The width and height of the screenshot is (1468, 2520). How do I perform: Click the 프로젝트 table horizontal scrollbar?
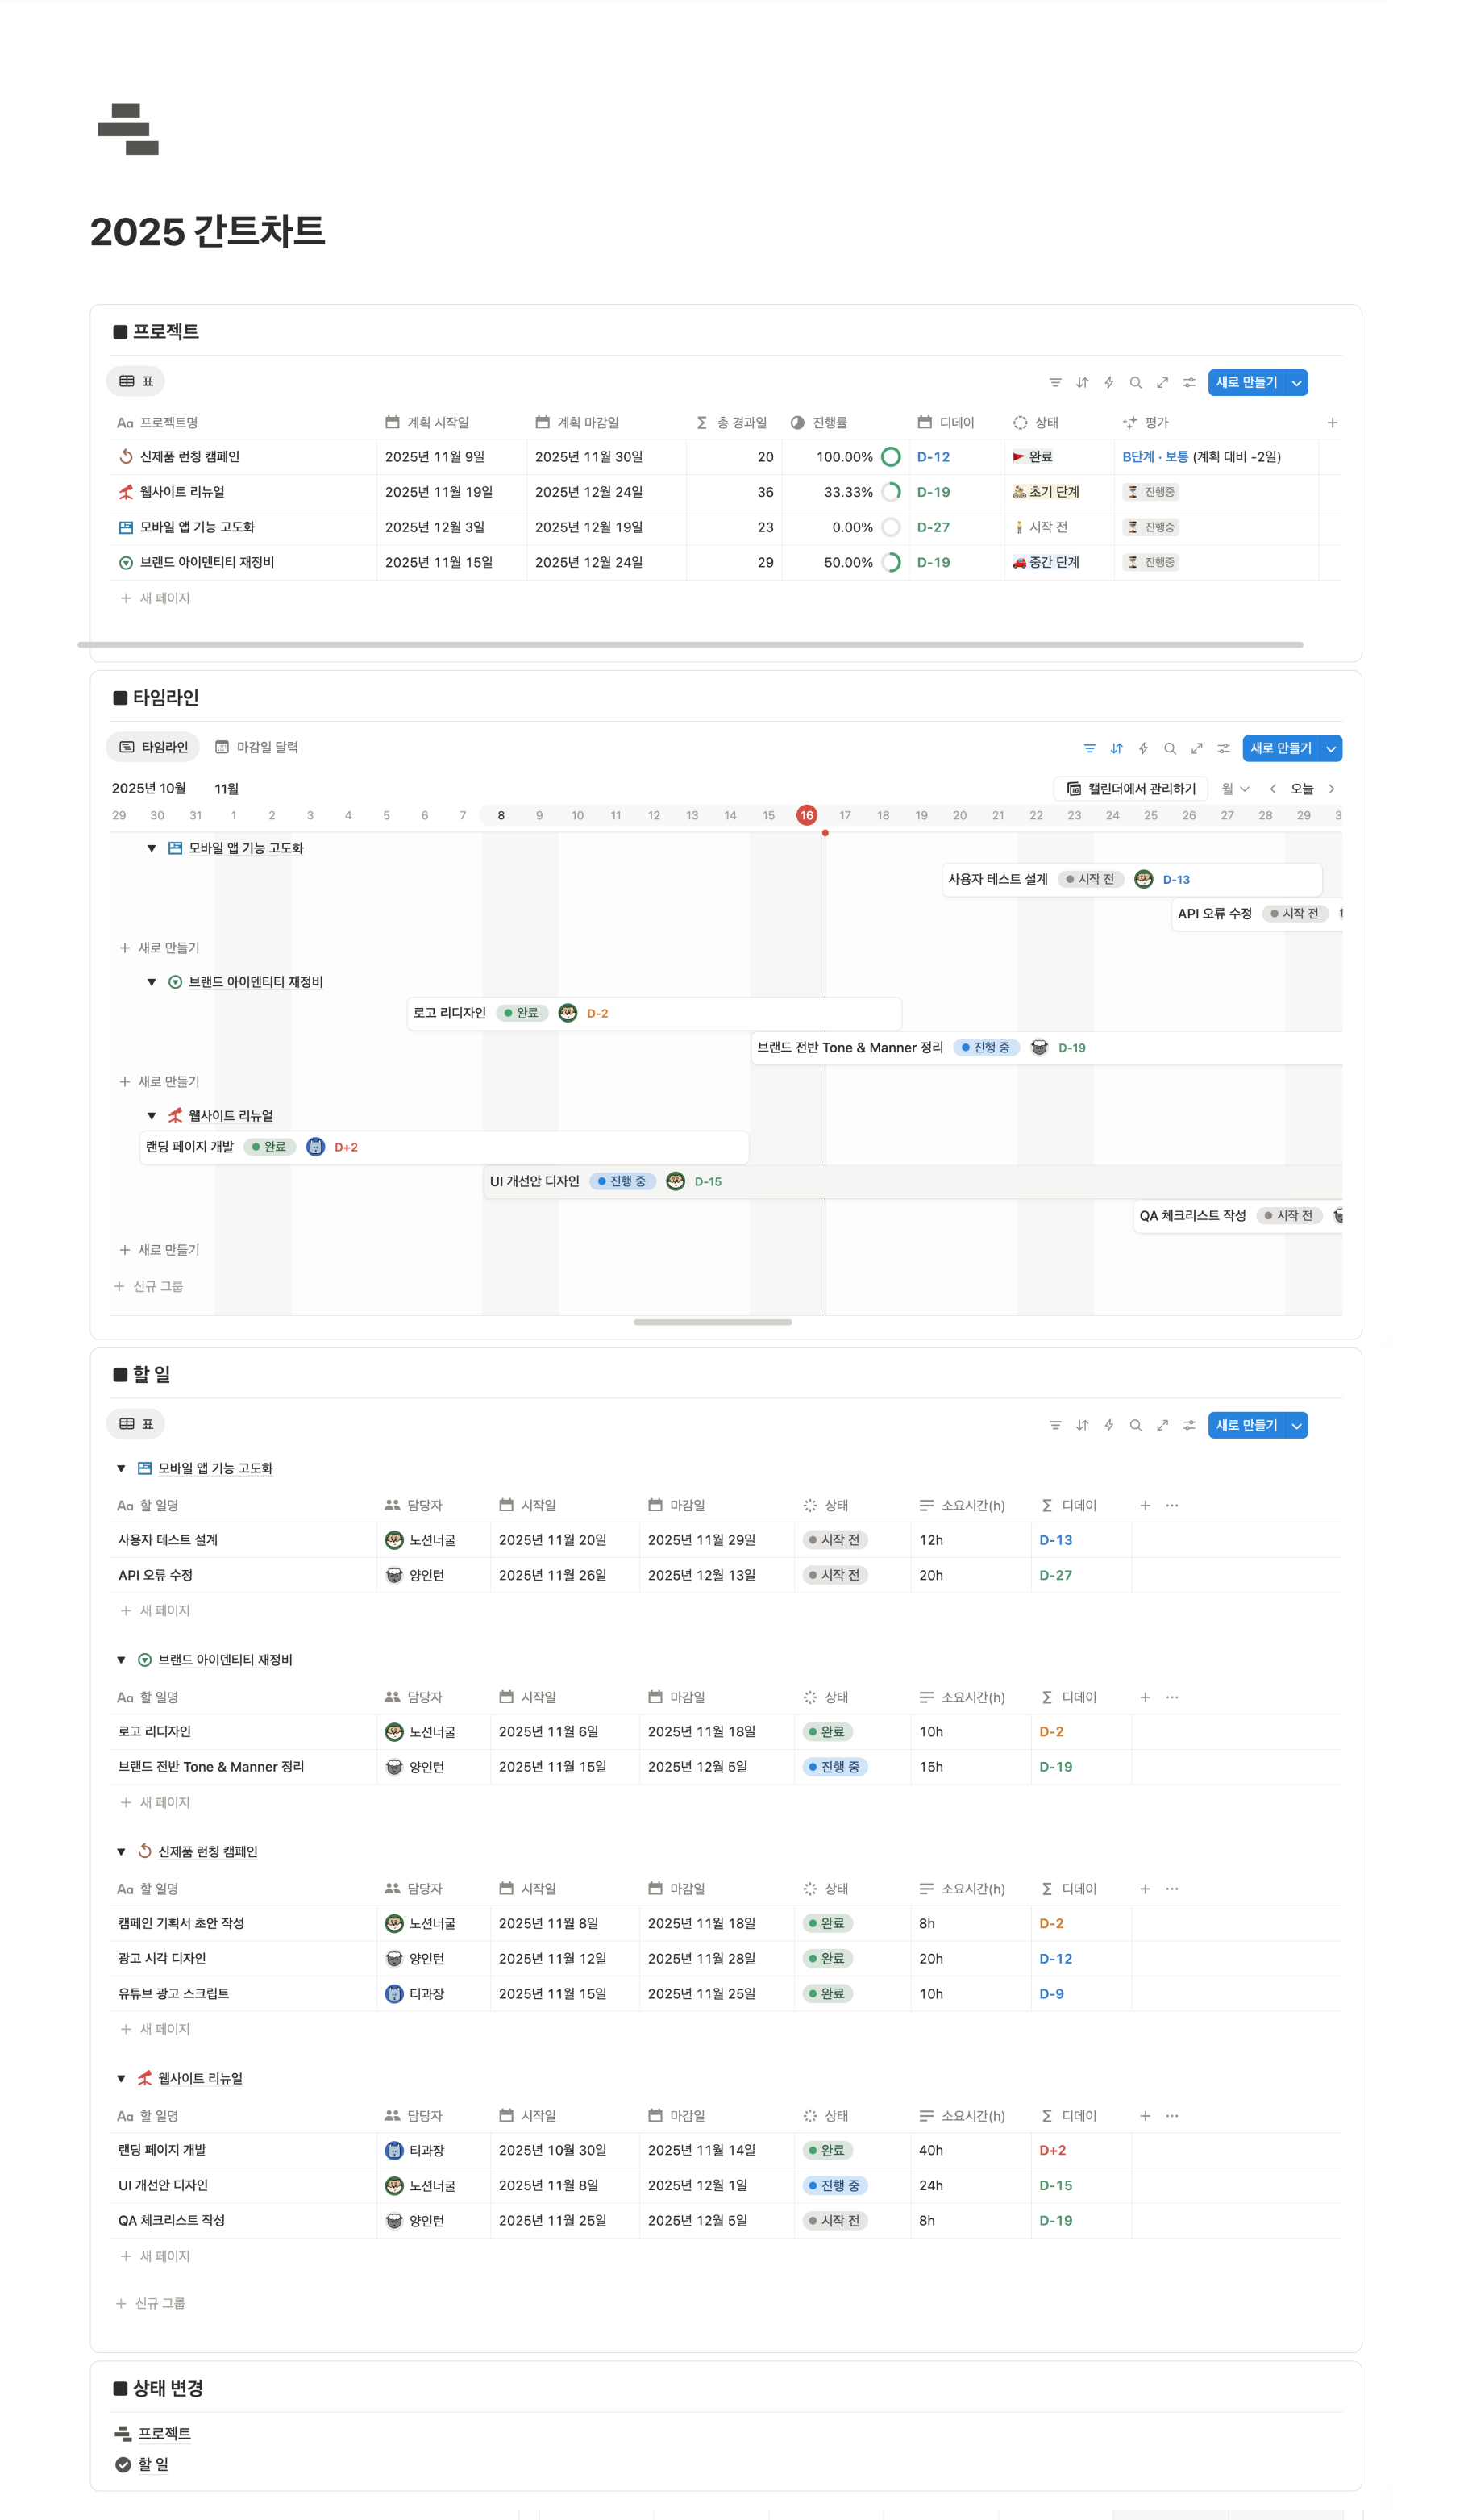point(691,645)
